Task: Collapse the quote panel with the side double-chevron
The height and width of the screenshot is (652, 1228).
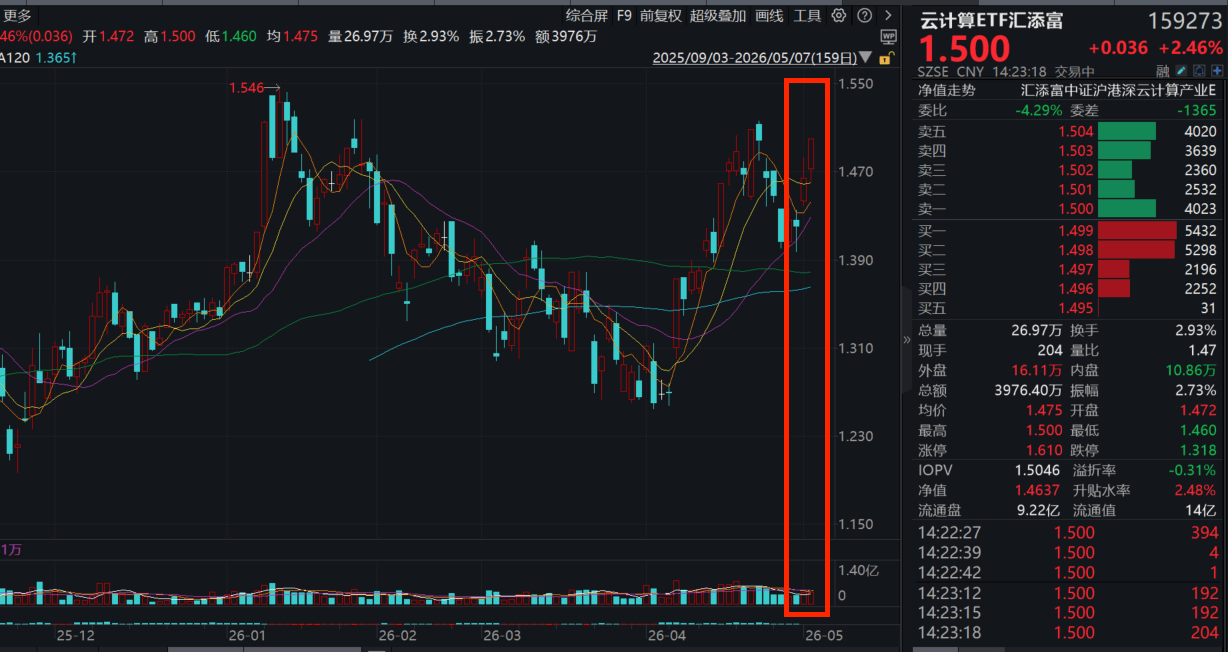Action: [907, 340]
